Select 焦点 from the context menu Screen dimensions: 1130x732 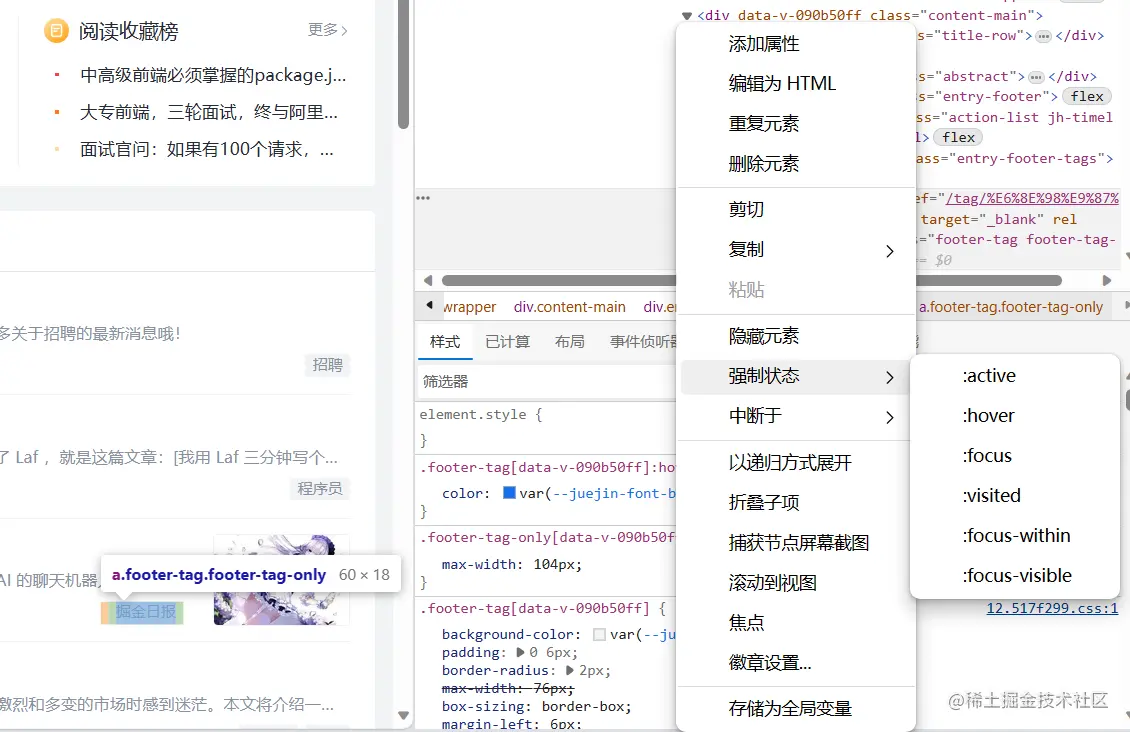coord(746,622)
